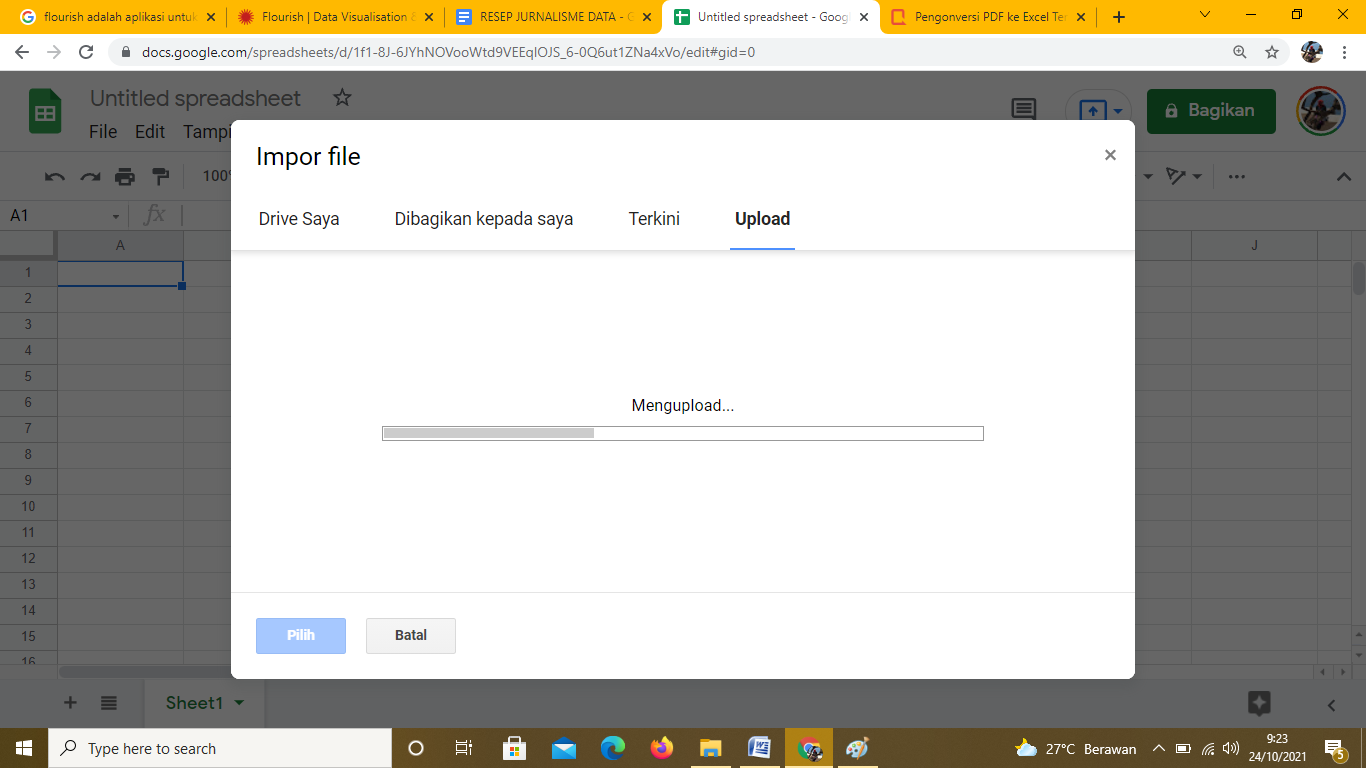Image resolution: width=1366 pixels, height=768 pixels.
Task: Collapse the toolbar with chevron arrow
Action: pyautogui.click(x=1344, y=177)
